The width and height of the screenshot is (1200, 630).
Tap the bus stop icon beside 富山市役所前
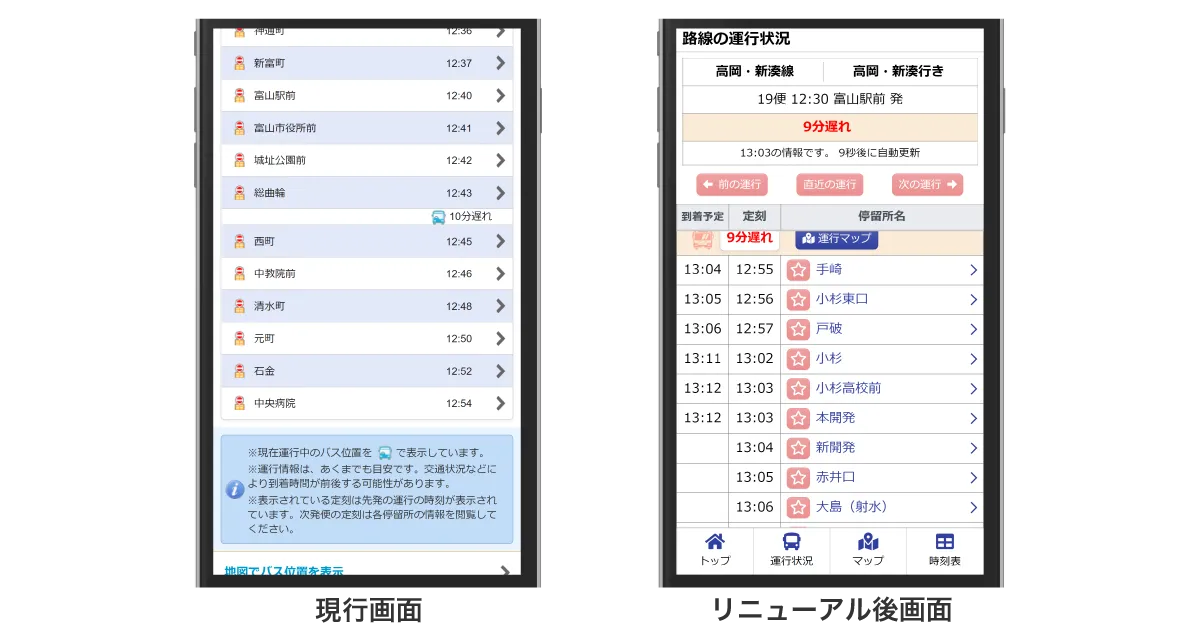tap(239, 128)
